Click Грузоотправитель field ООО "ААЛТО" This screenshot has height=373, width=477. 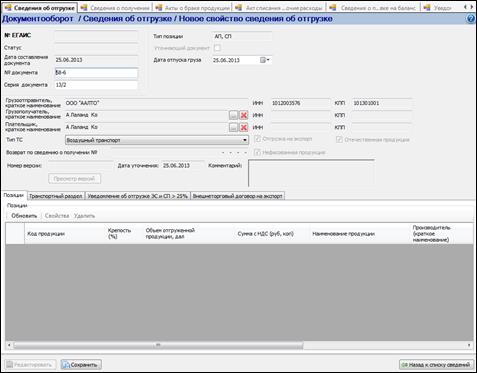pyautogui.click(x=156, y=103)
